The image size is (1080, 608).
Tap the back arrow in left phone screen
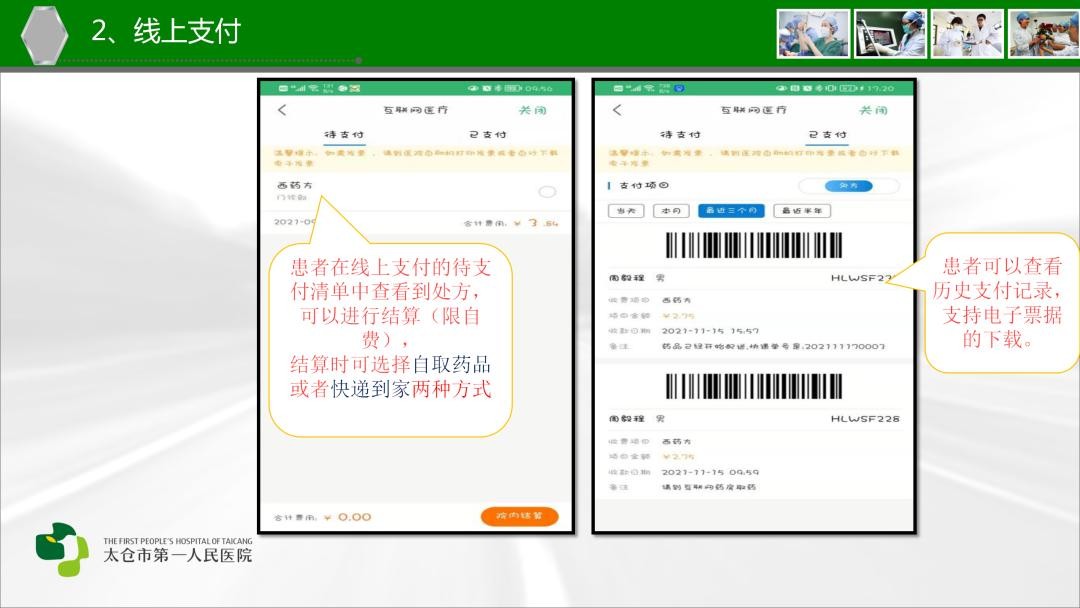pyautogui.click(x=282, y=110)
